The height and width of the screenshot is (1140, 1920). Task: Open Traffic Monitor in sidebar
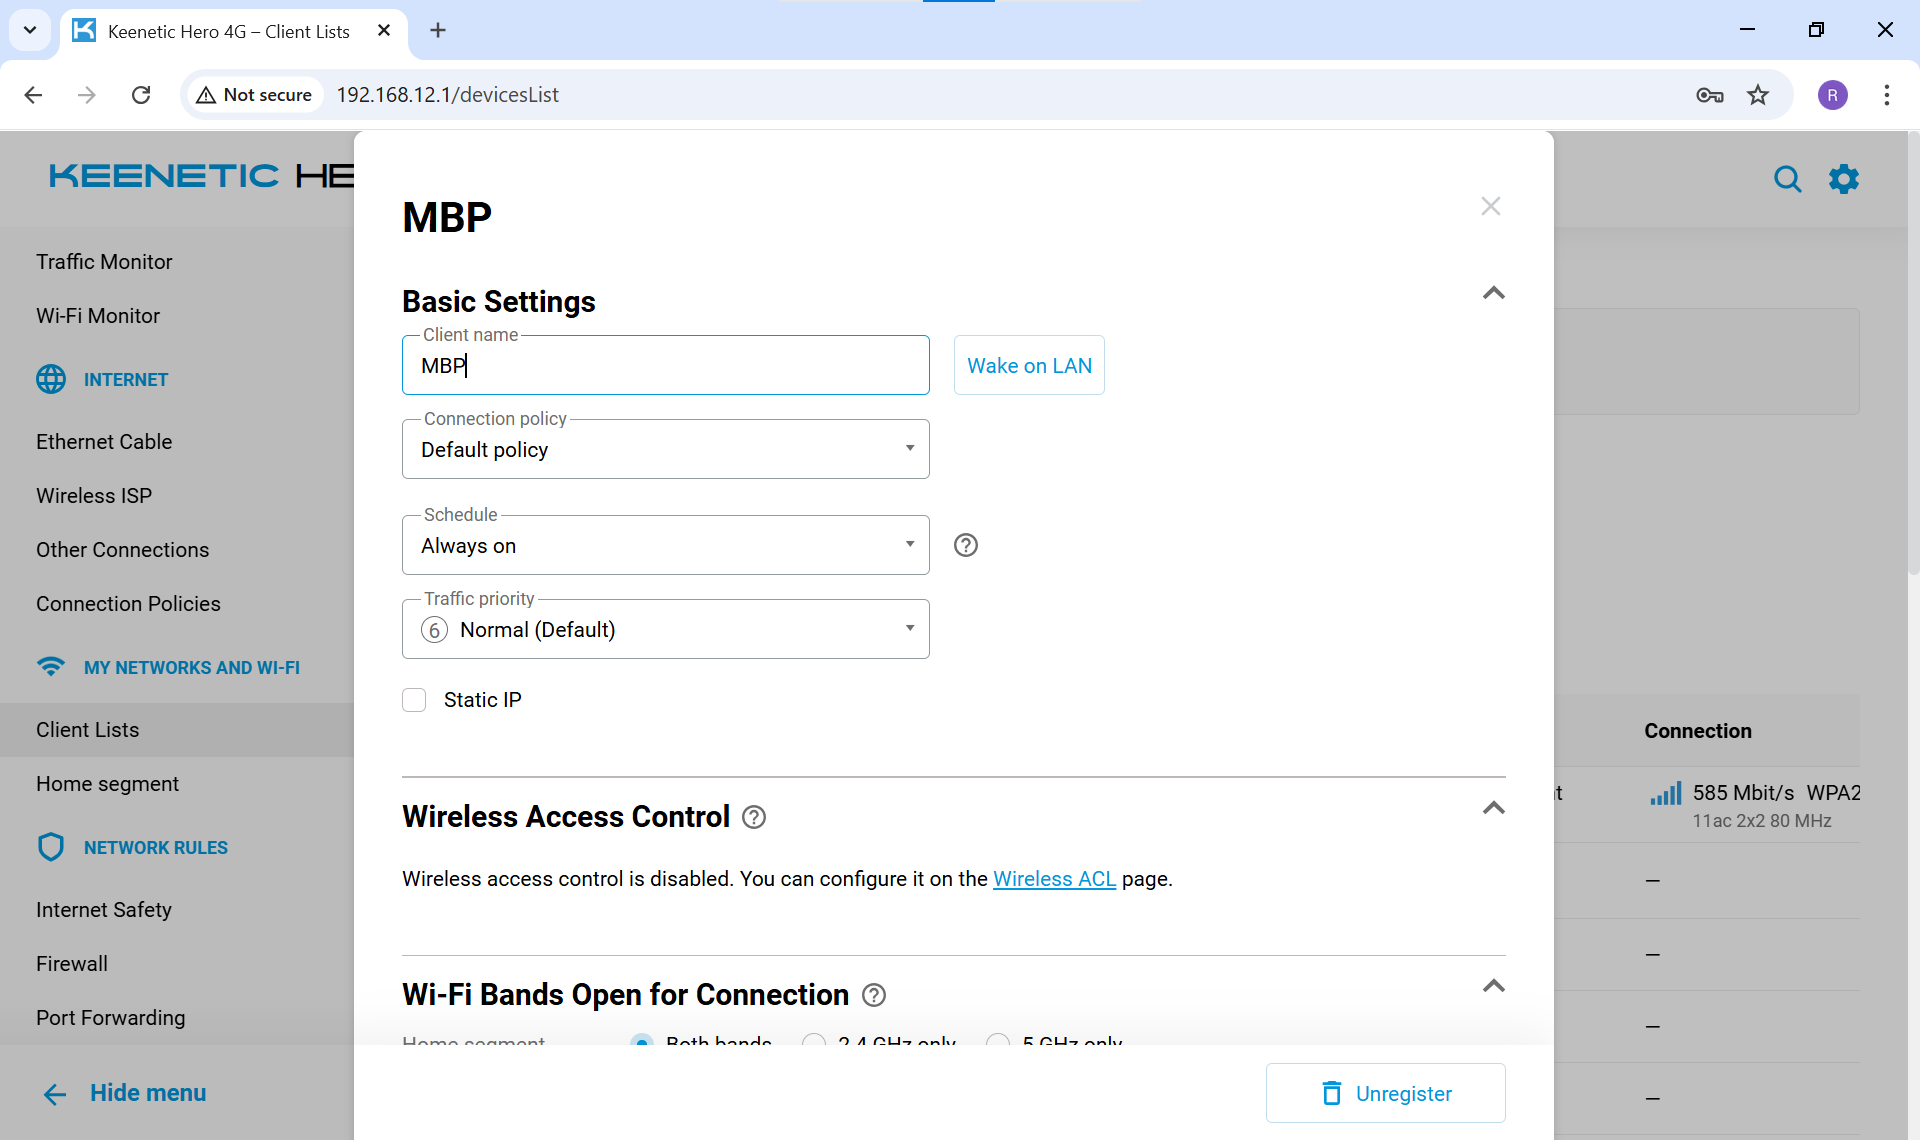tap(104, 262)
